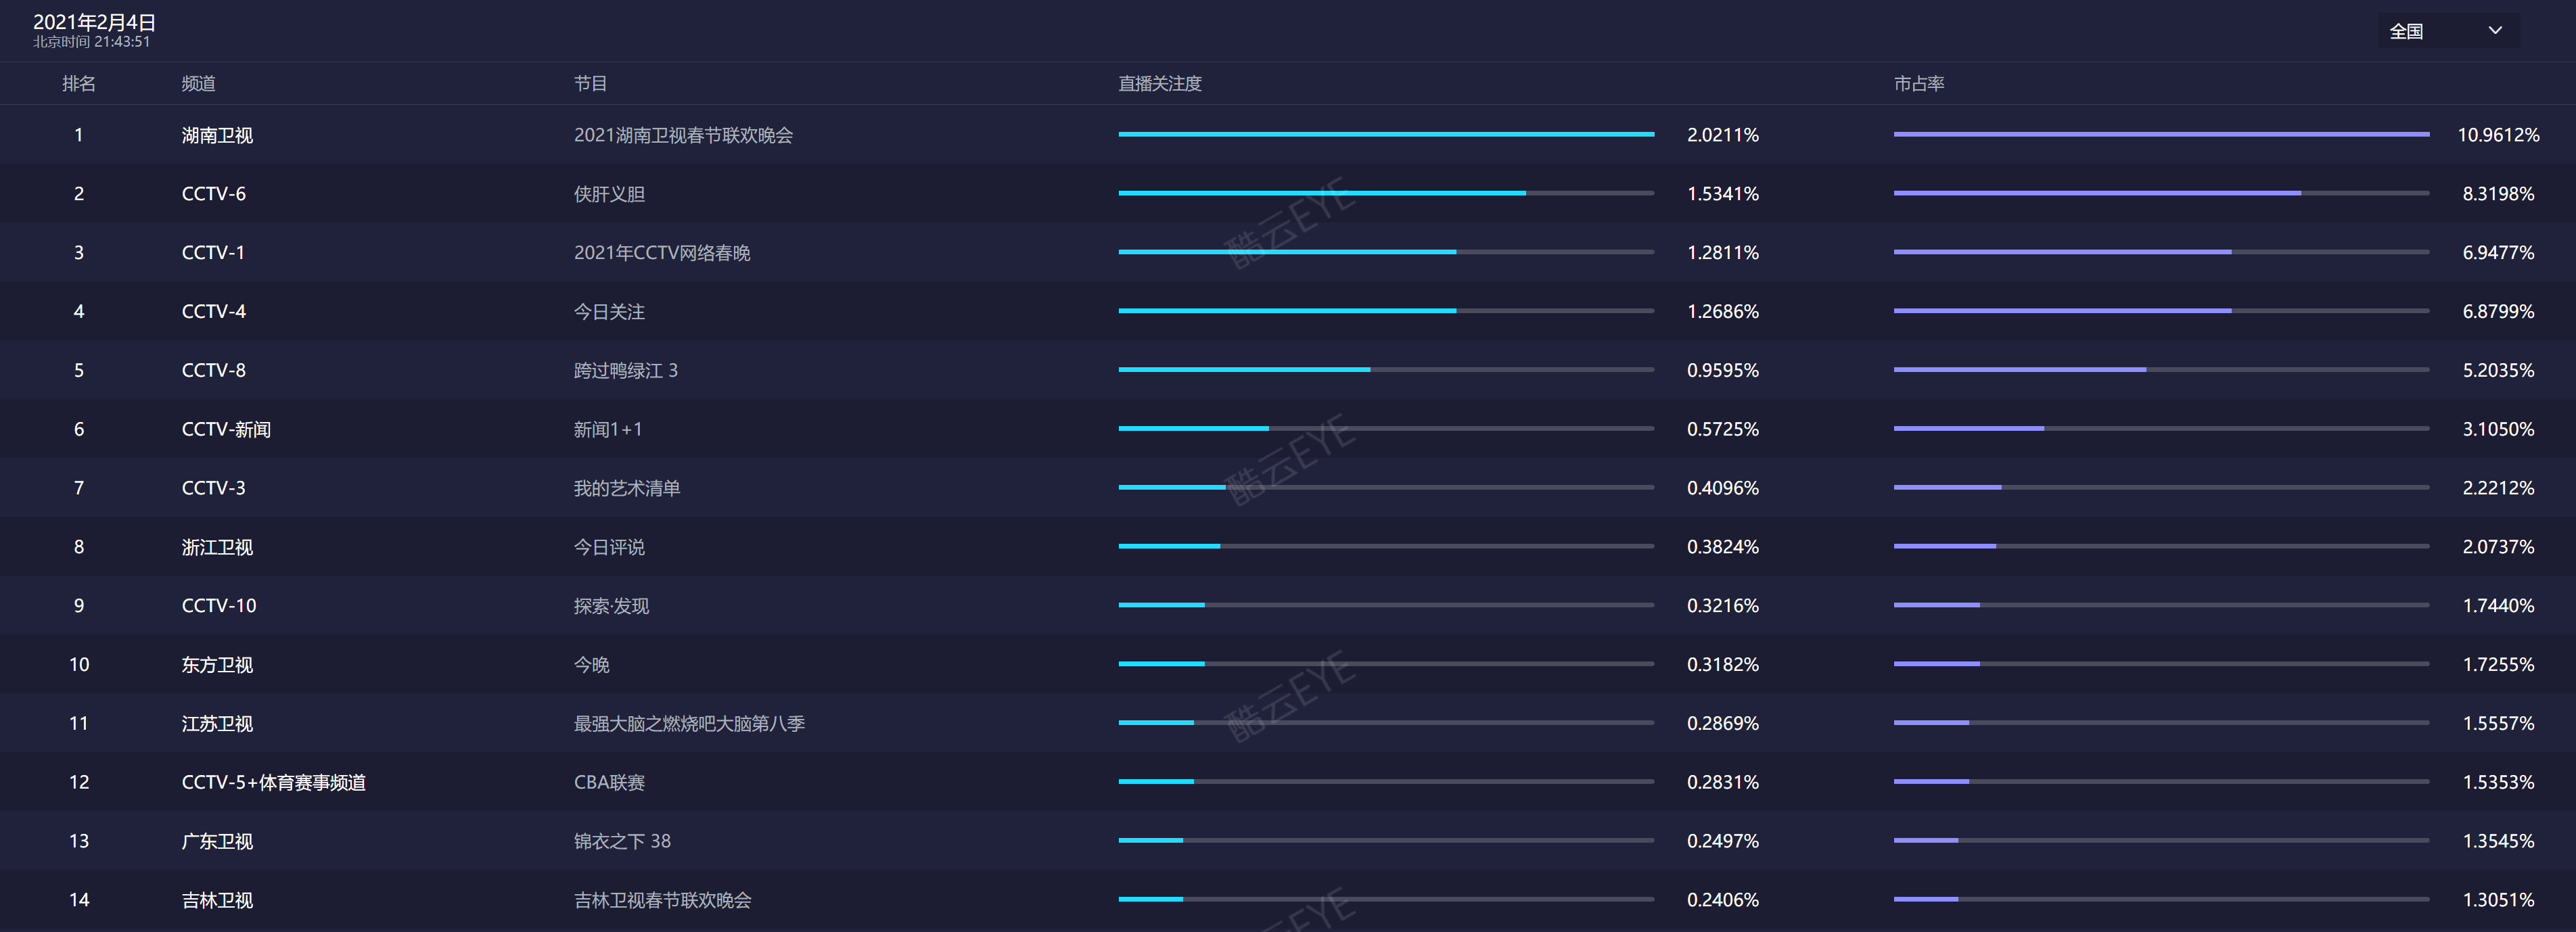
Task: Select the 广东卫视 channel name
Action: coord(217,842)
